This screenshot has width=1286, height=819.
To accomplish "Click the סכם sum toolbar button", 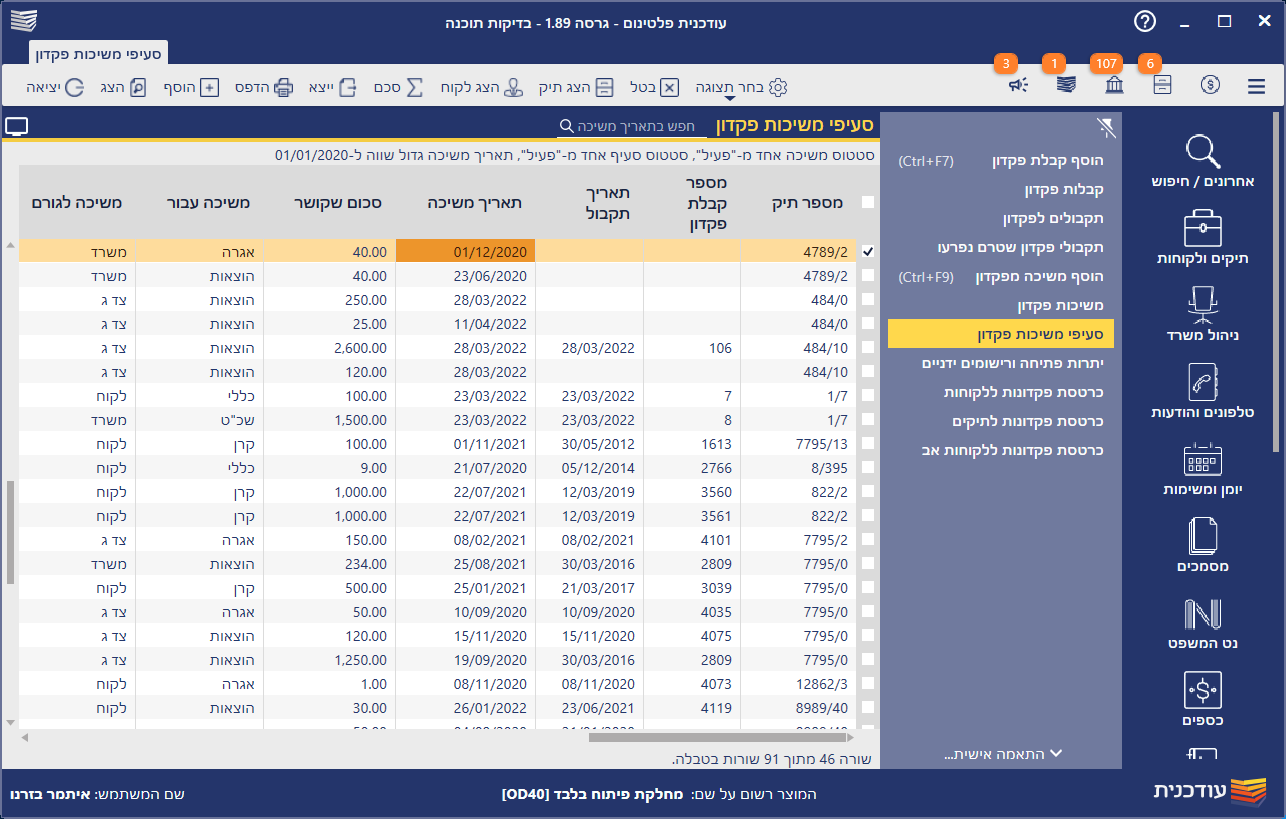I will [x=400, y=87].
